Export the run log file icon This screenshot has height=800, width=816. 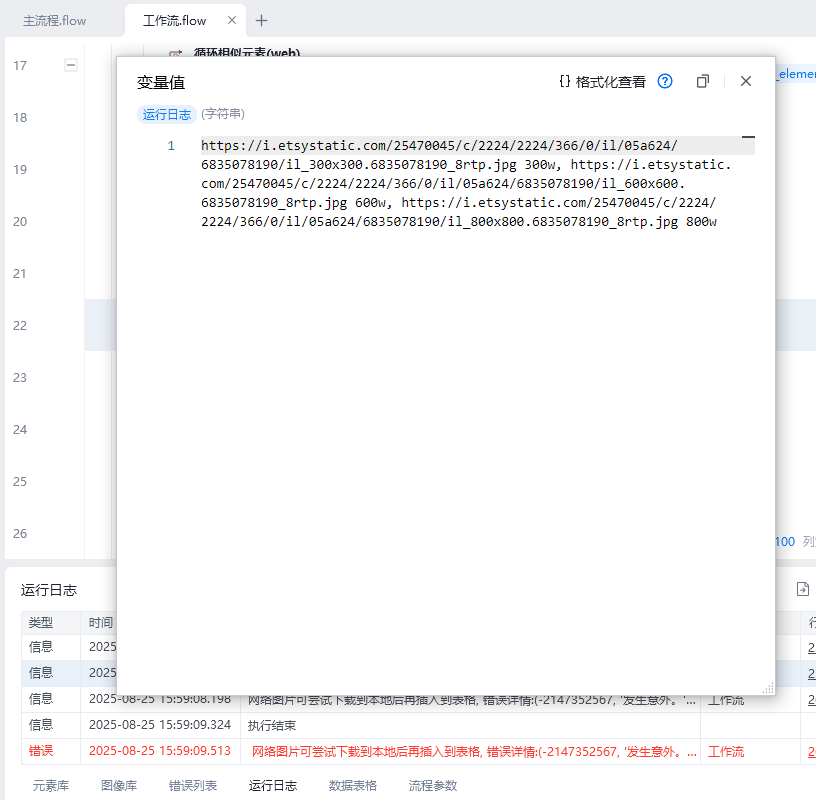click(x=803, y=589)
